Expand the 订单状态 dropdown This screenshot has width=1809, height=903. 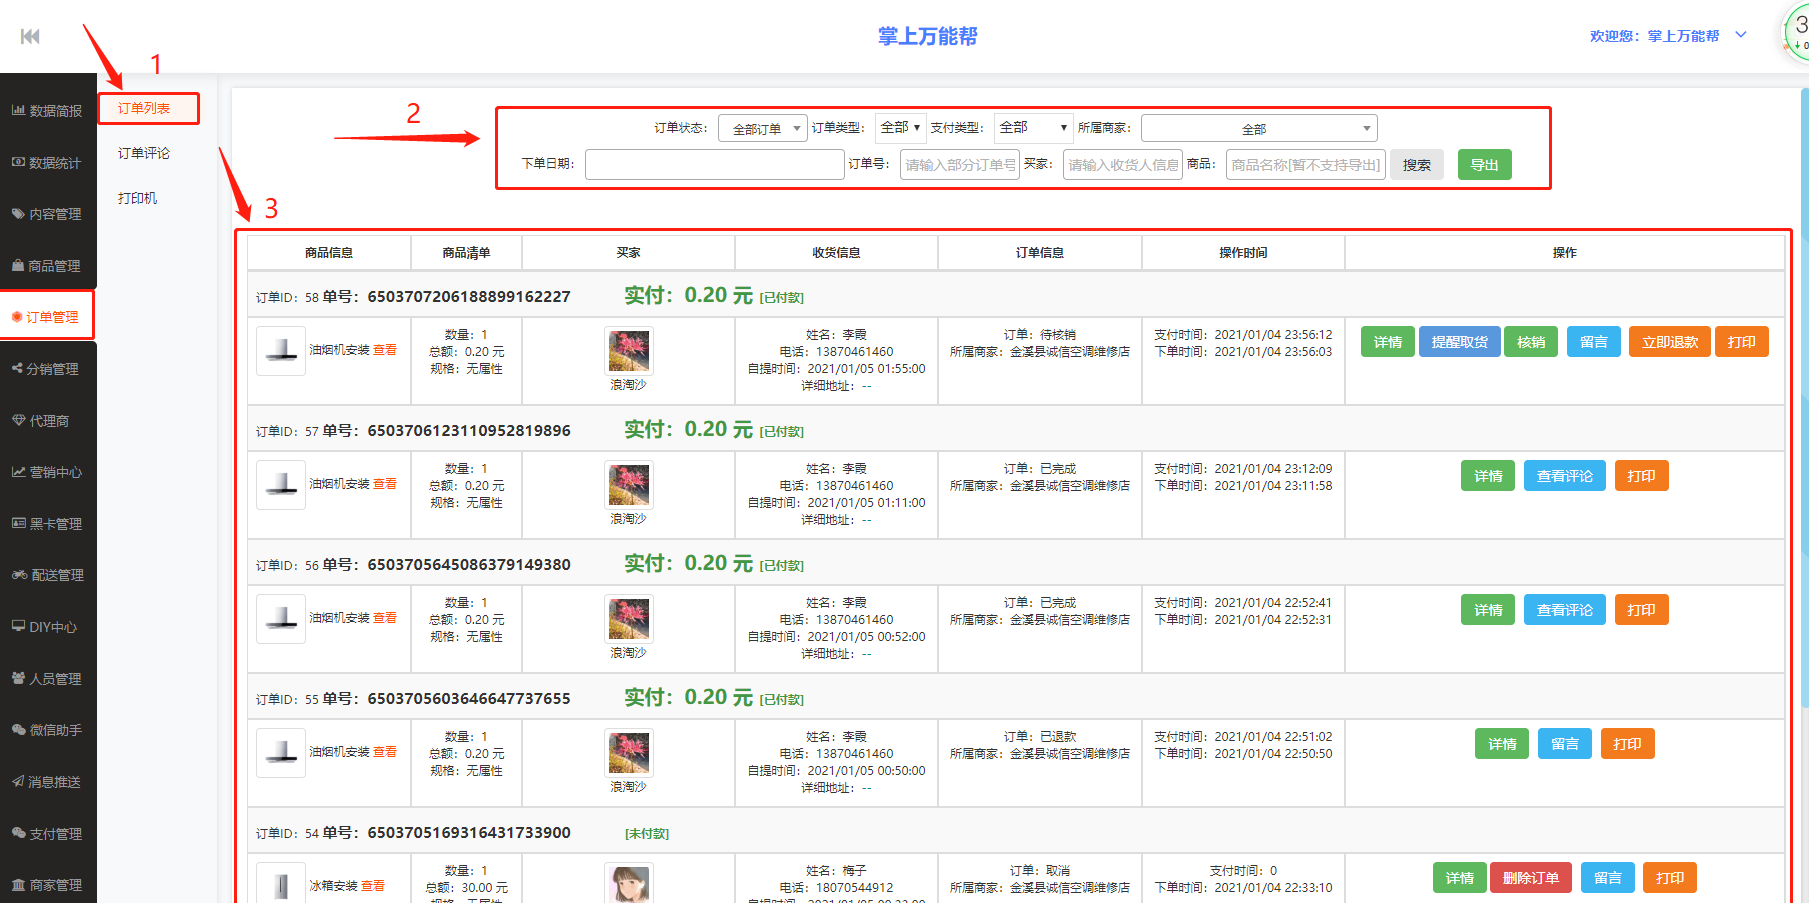[x=762, y=129]
